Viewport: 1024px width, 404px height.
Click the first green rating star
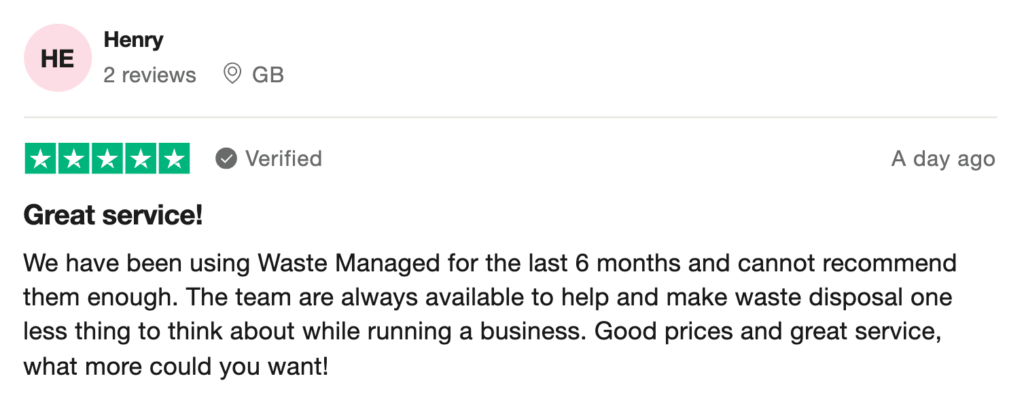(x=40, y=159)
